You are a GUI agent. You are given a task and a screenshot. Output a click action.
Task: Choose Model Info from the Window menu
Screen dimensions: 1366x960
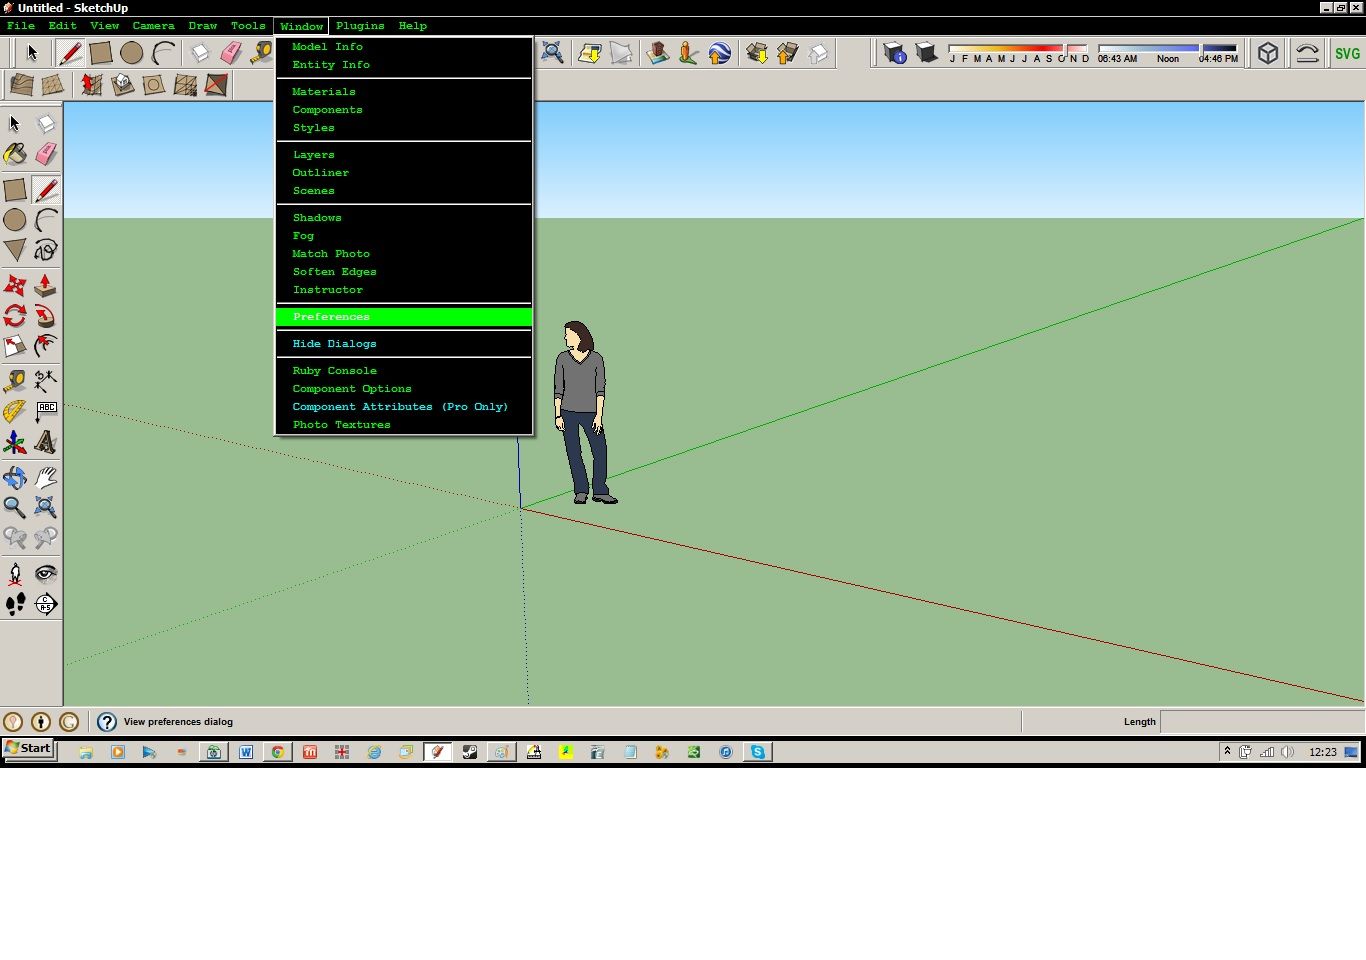click(404, 47)
